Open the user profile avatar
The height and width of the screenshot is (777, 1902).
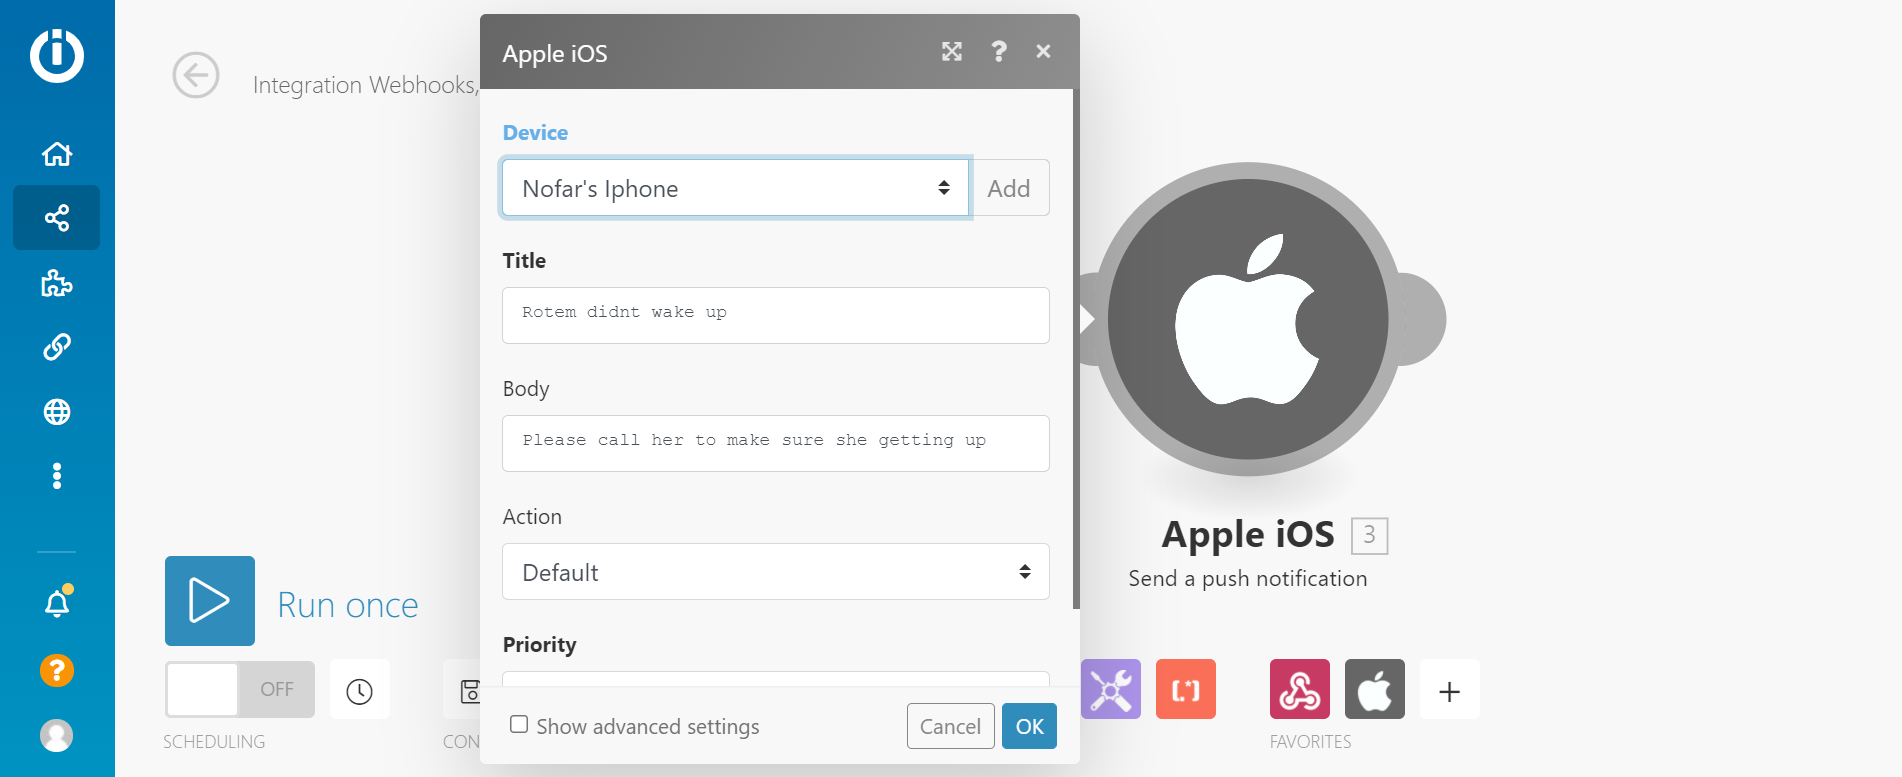(57, 735)
